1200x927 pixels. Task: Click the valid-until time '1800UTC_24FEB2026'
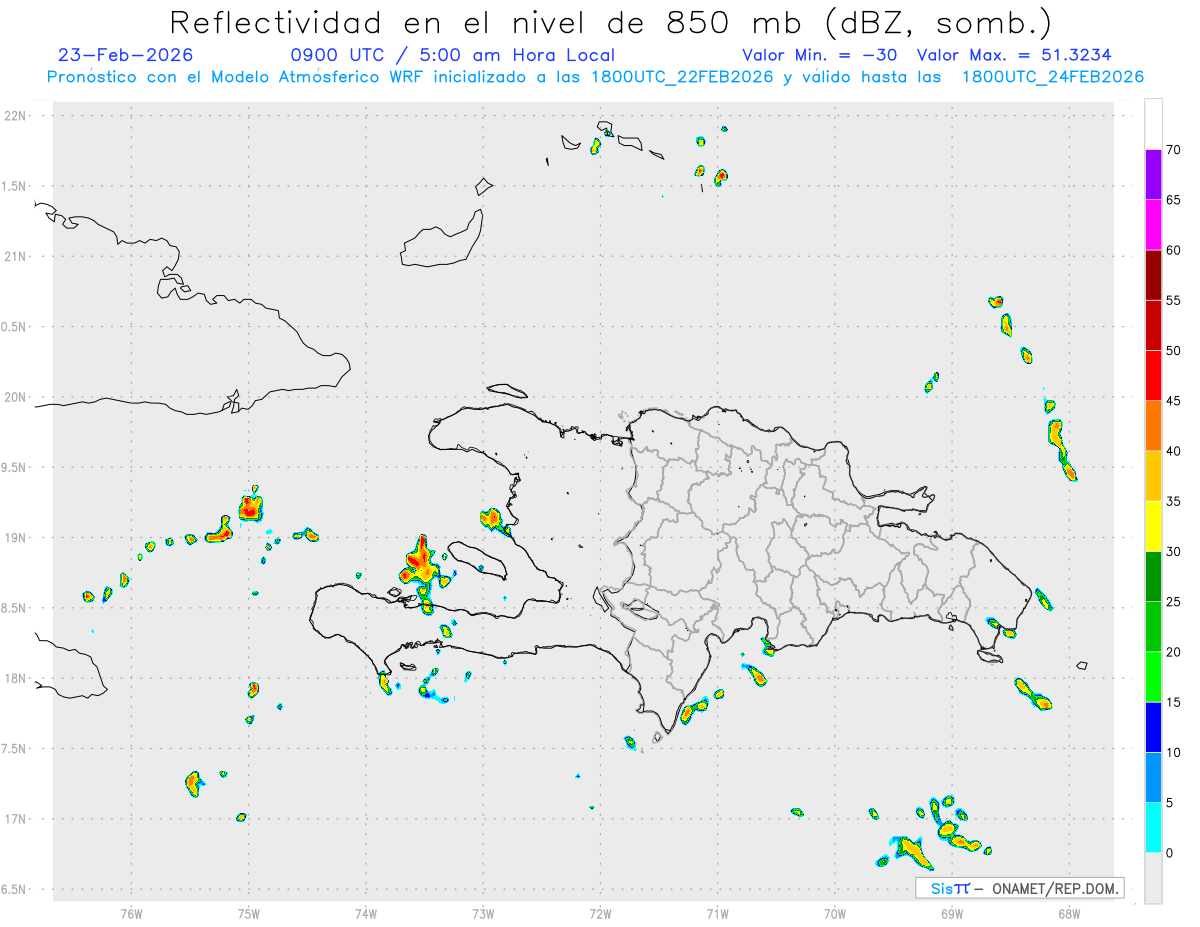coord(1053,77)
